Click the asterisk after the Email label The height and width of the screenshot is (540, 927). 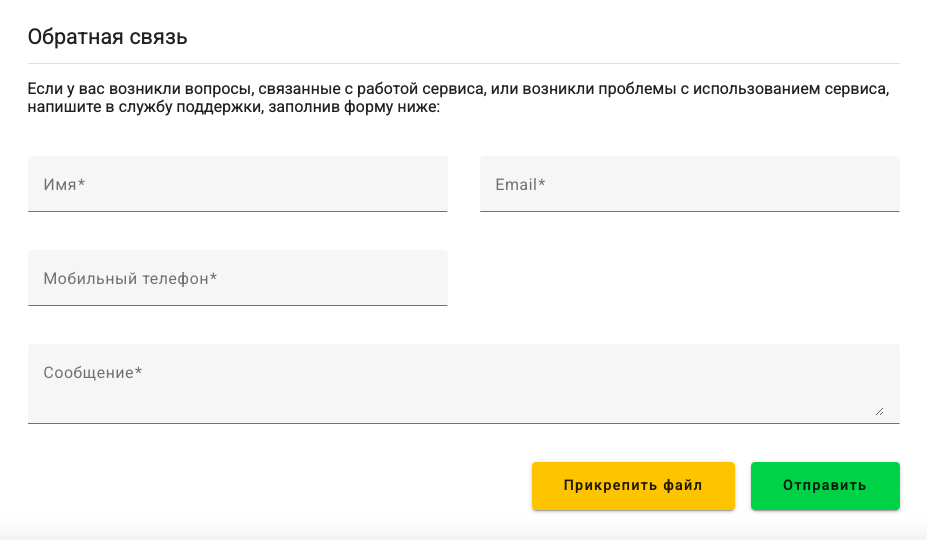click(542, 184)
